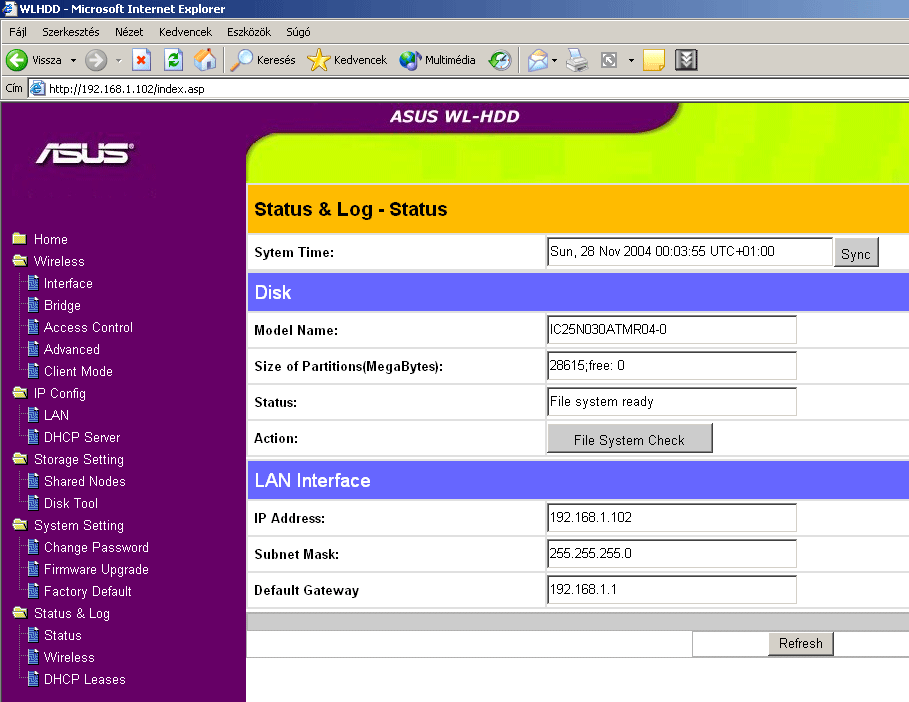The width and height of the screenshot is (909, 702).
Task: Click the System Time field
Action: [689, 252]
